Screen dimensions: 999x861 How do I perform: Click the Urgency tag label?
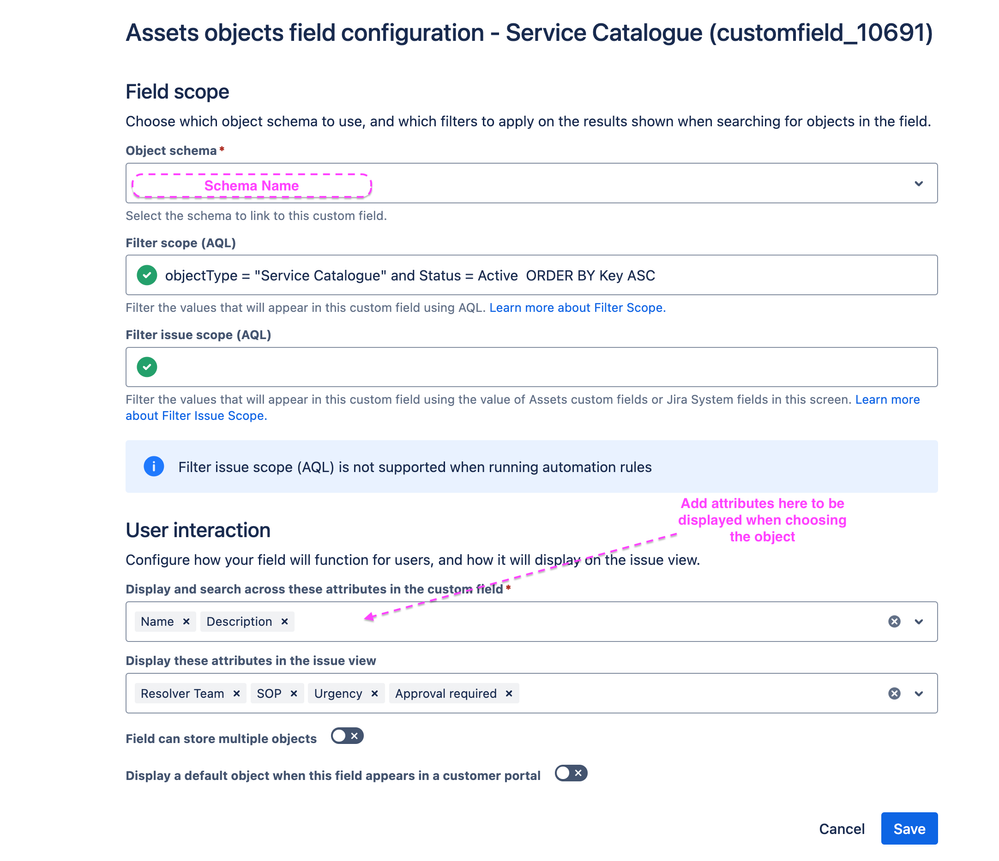(x=338, y=693)
